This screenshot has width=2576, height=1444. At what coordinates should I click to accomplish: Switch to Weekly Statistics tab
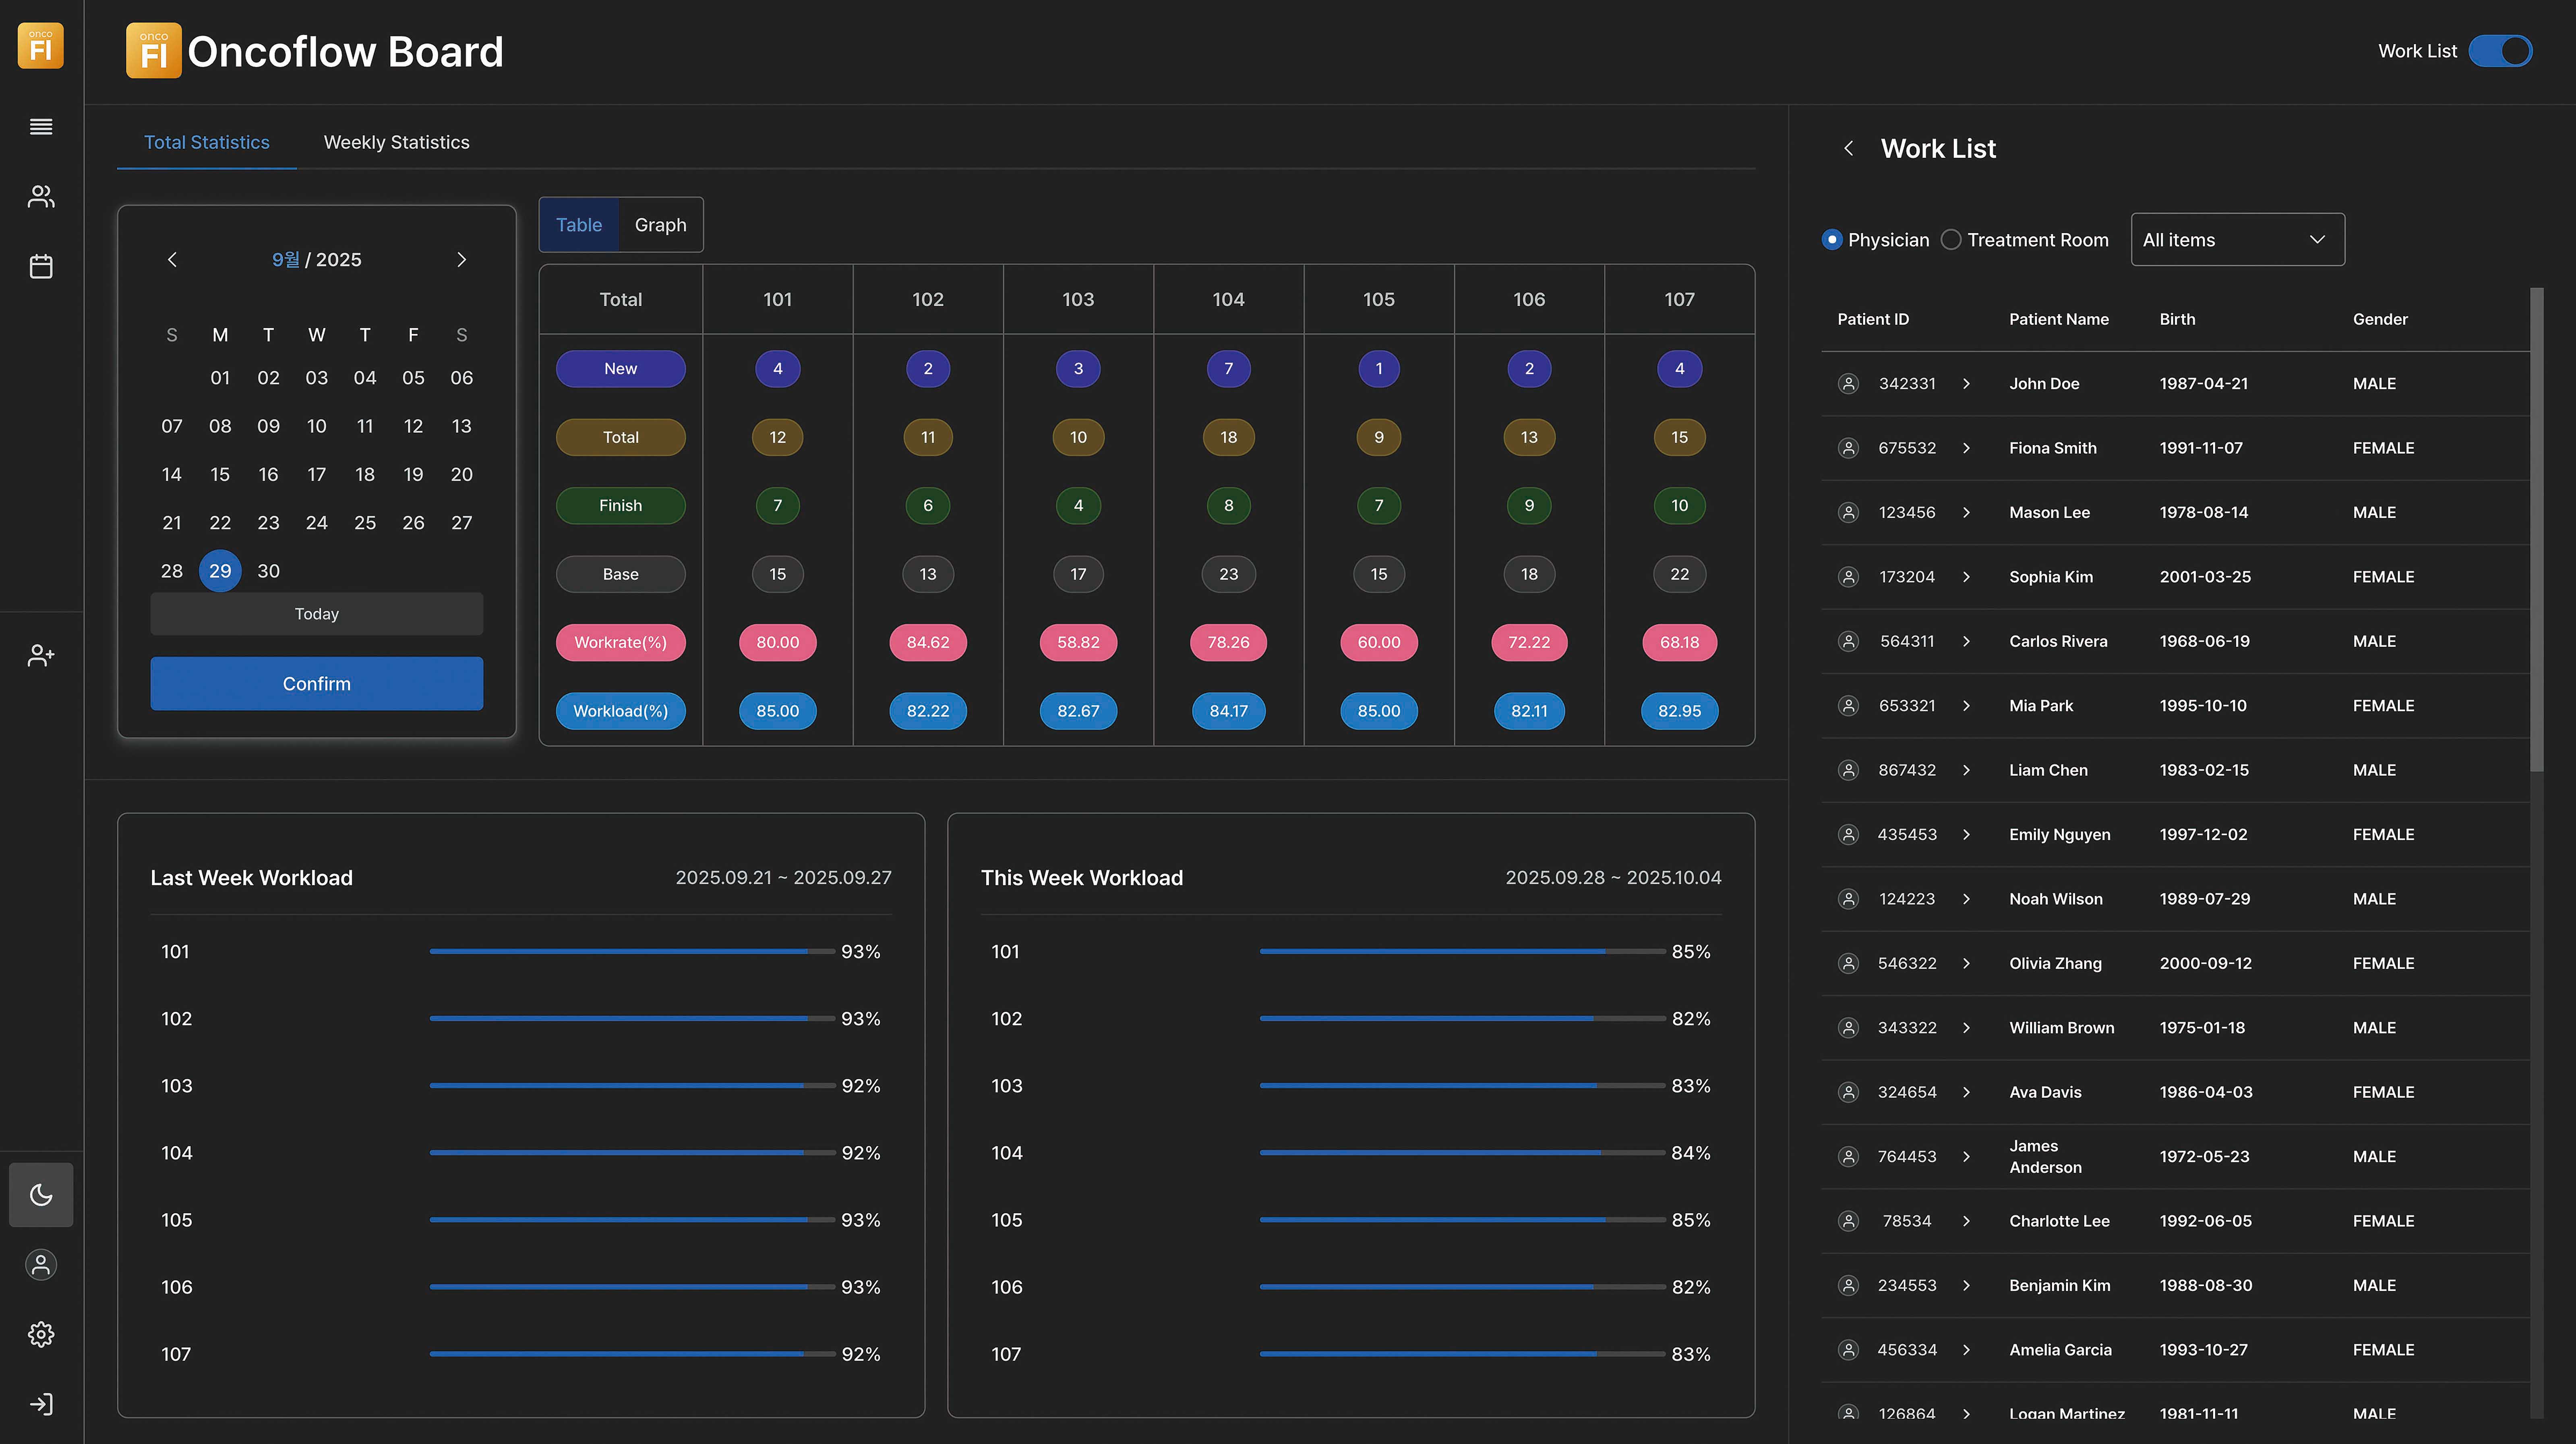pos(396,143)
